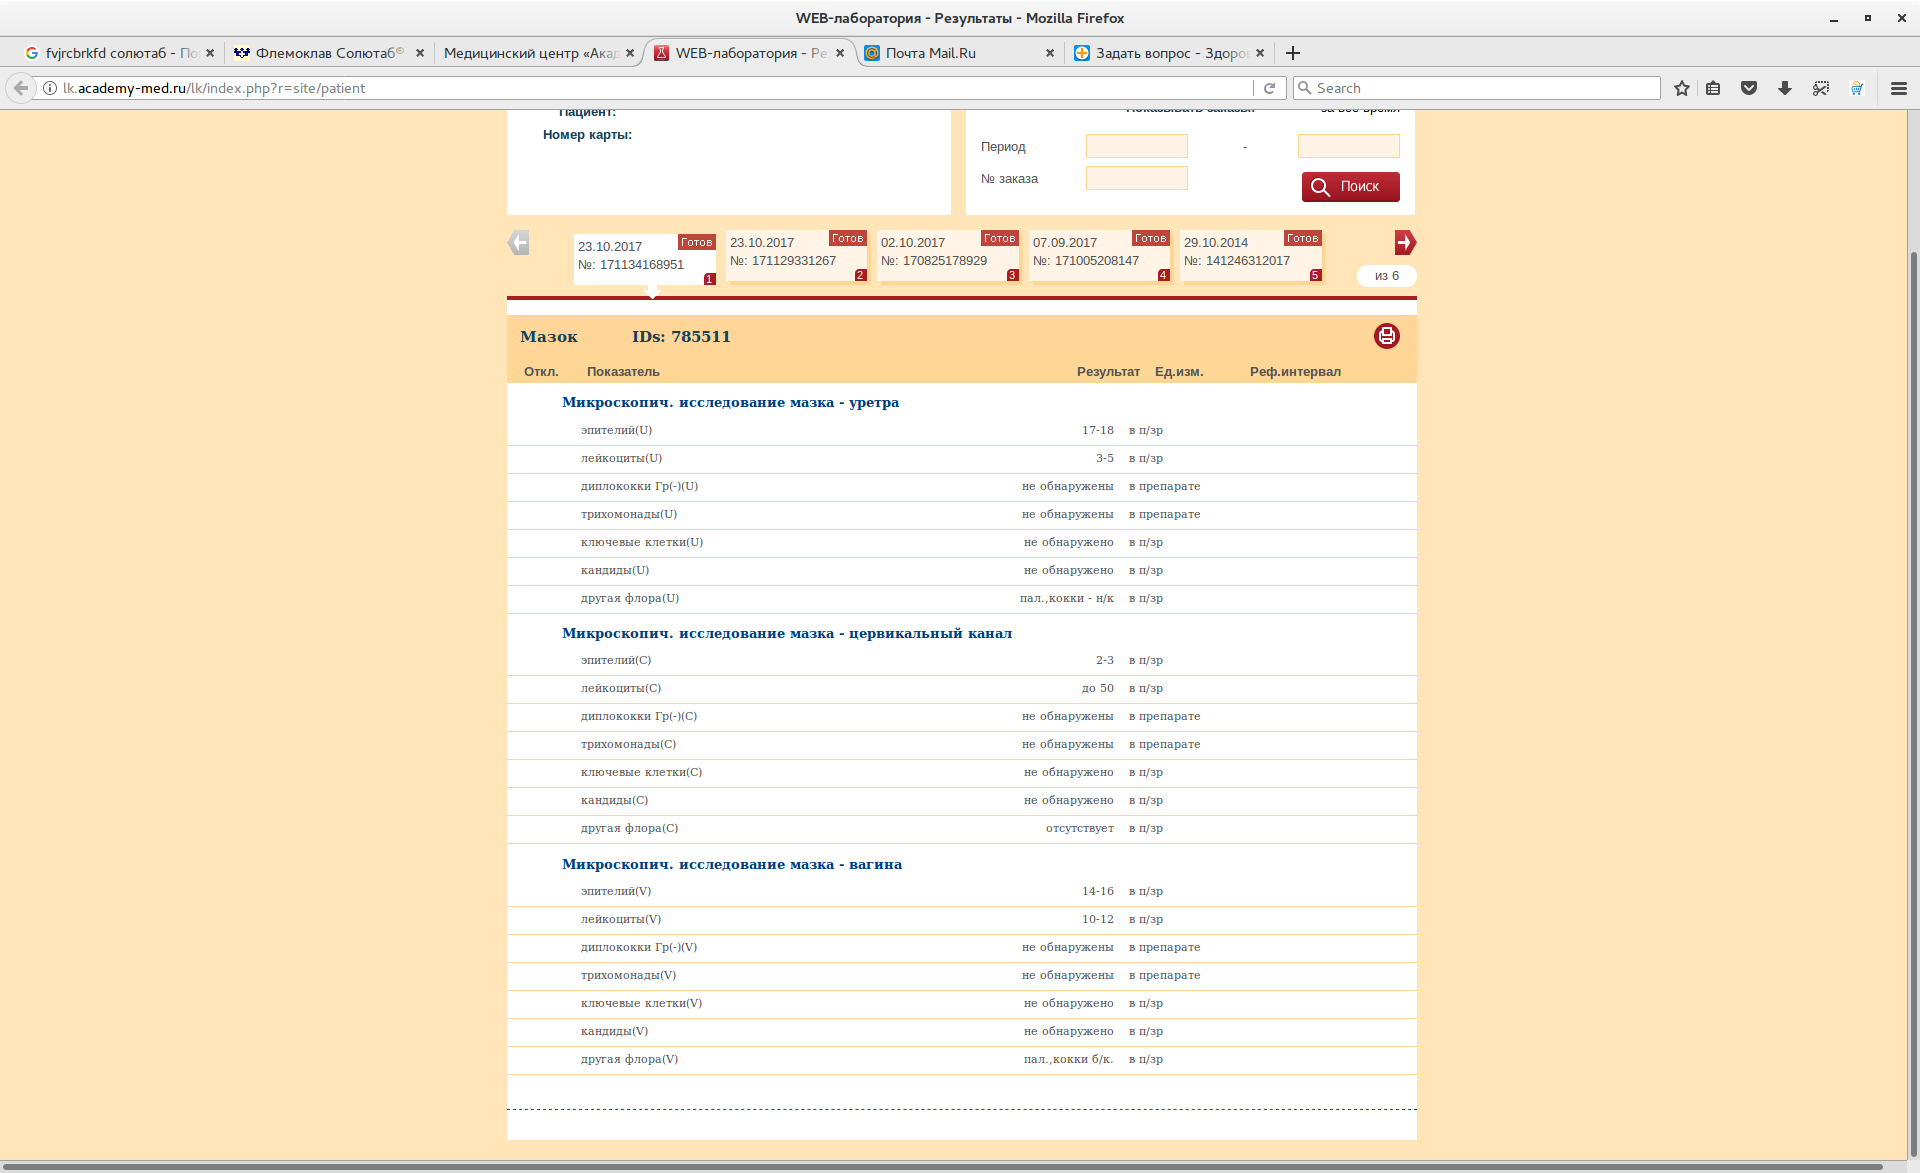Click the screenshot scissors icon
Image resolution: width=1920 pixels, height=1173 pixels.
tap(1821, 88)
